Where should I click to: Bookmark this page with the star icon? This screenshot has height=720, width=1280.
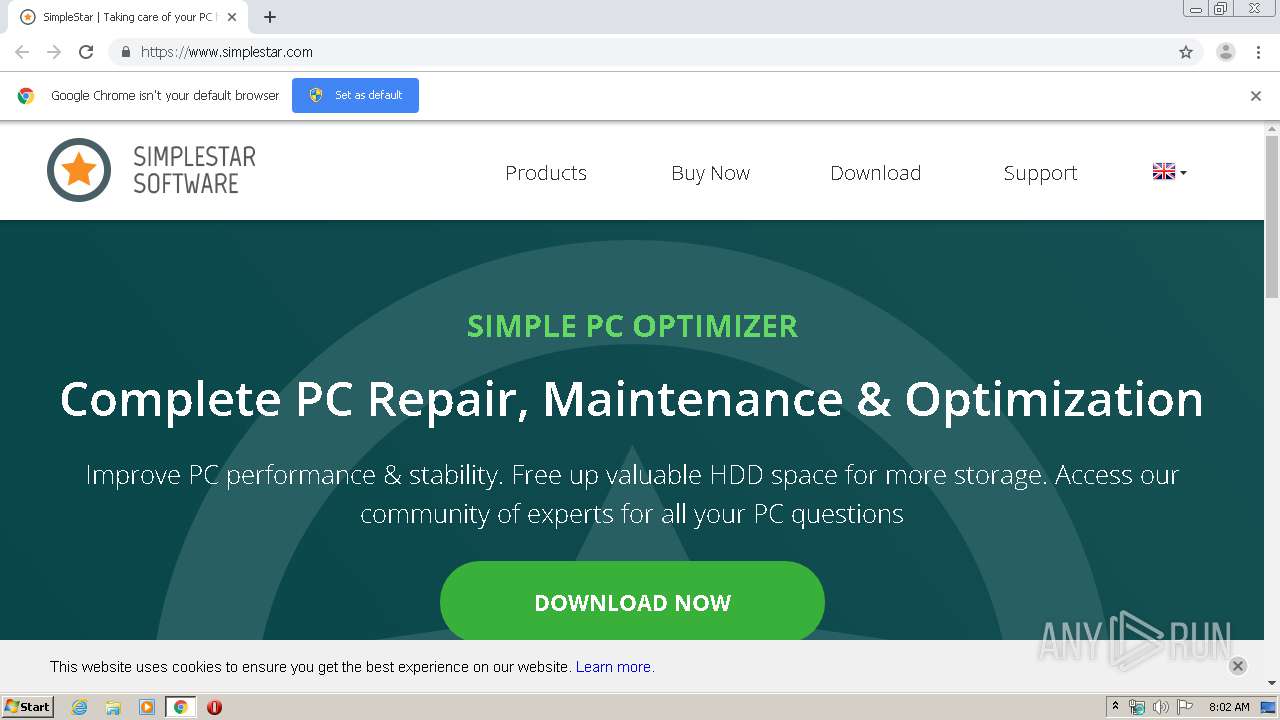[x=1186, y=52]
